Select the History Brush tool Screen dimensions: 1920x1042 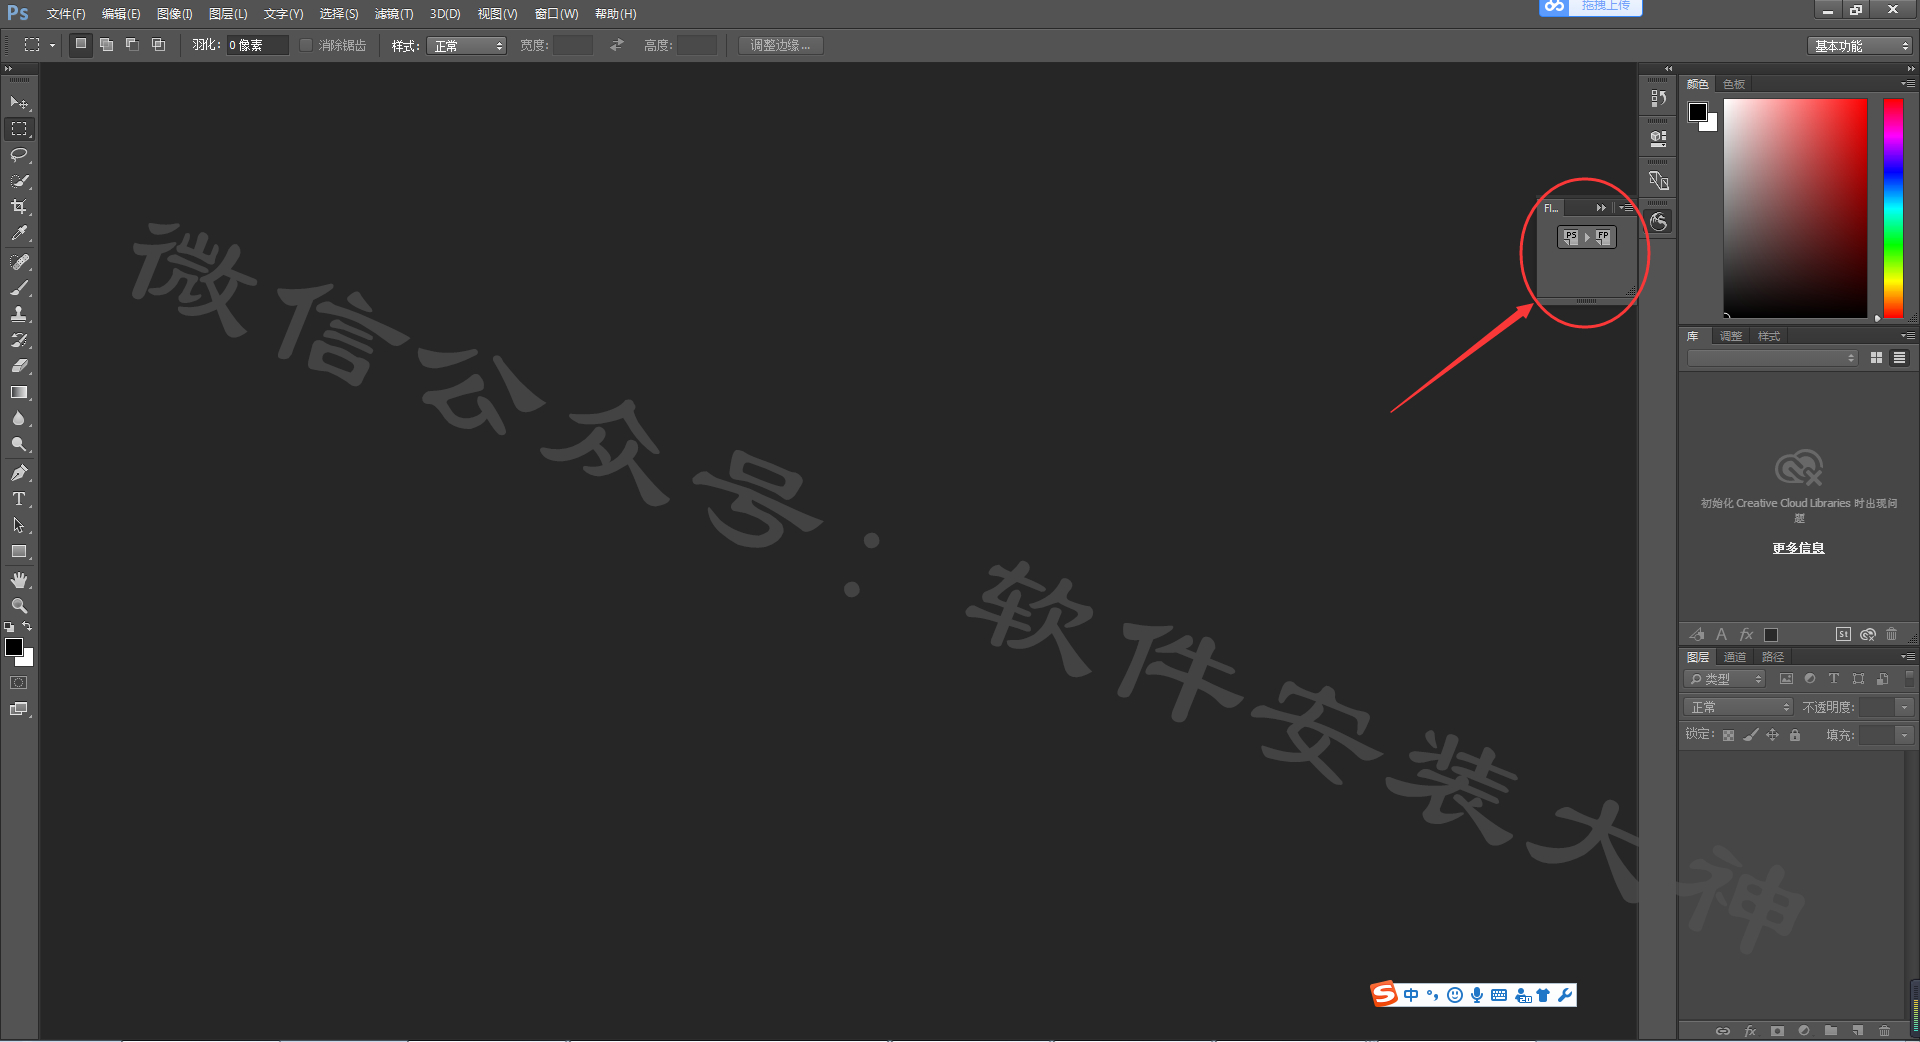tap(19, 340)
